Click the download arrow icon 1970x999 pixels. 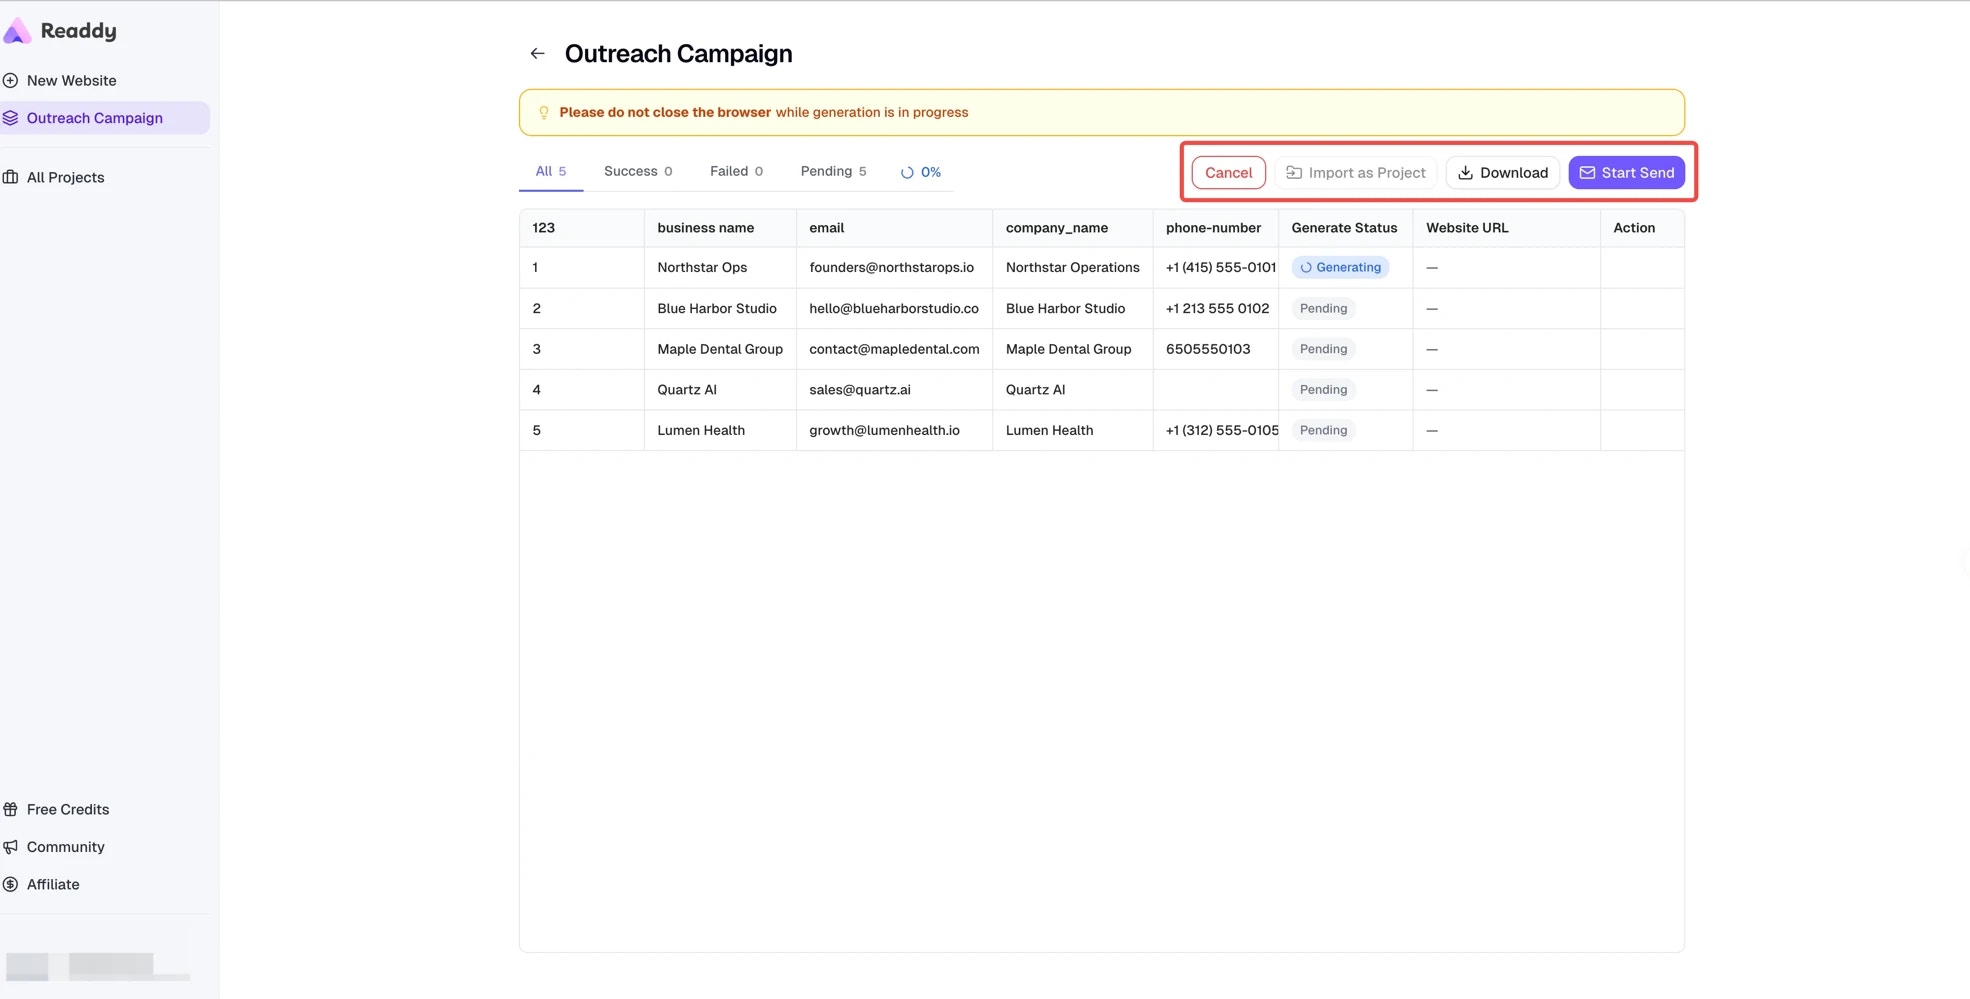tap(1465, 173)
